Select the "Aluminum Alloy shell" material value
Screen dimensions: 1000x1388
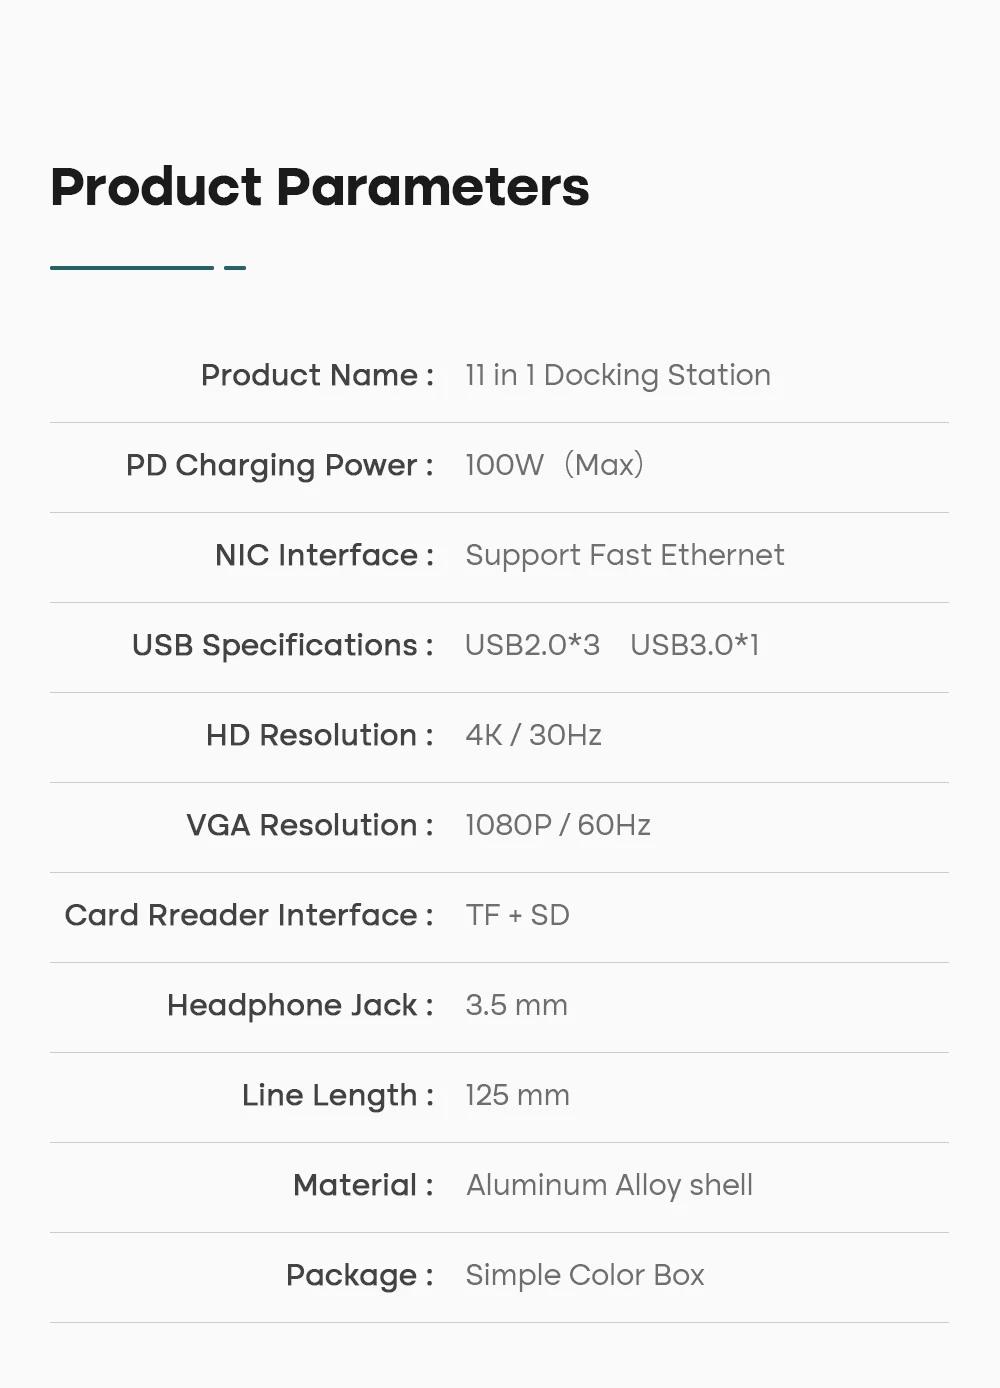609,1185
